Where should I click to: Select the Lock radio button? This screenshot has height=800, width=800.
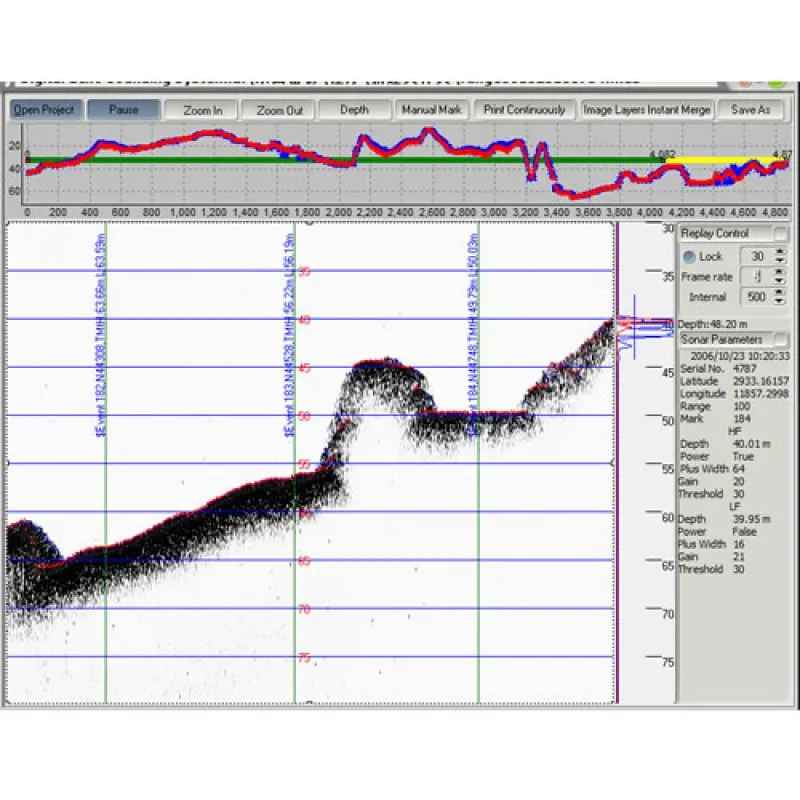(x=690, y=256)
